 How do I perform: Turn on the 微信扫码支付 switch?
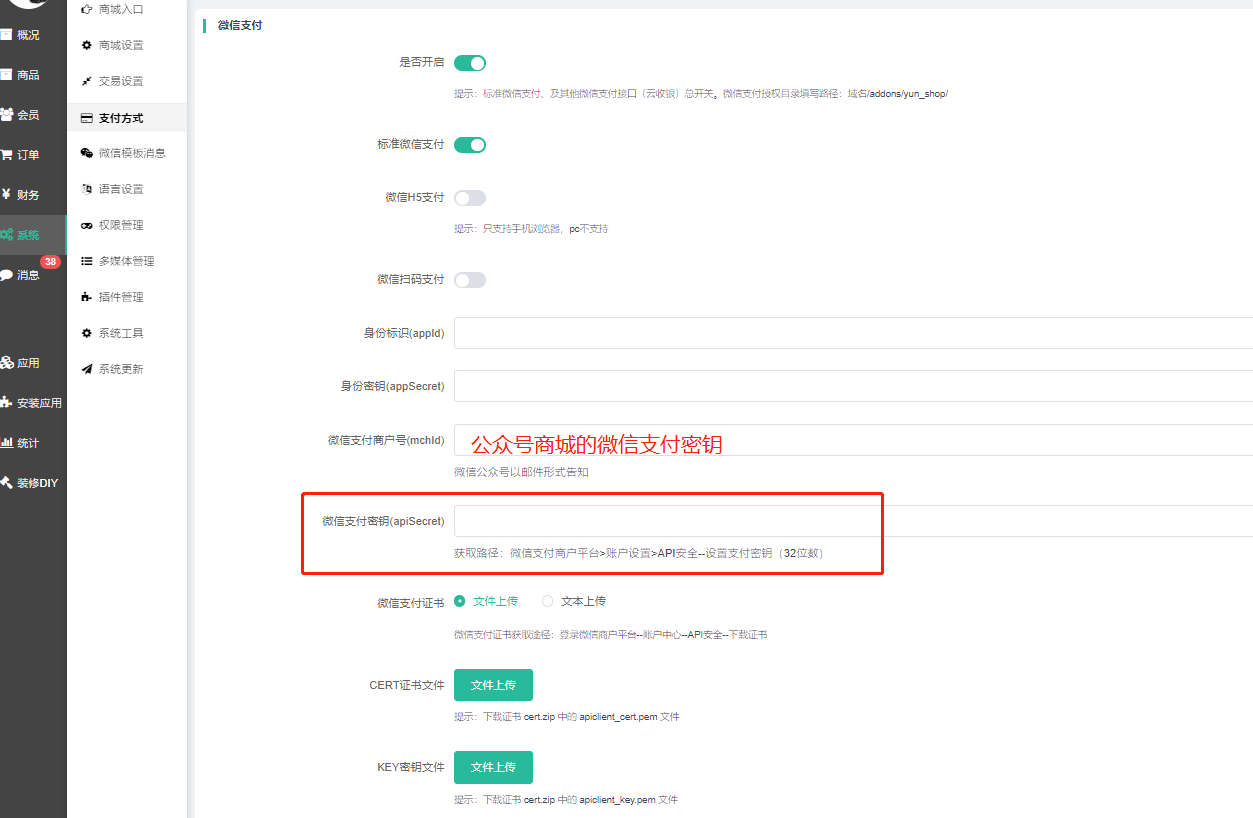[x=470, y=280]
